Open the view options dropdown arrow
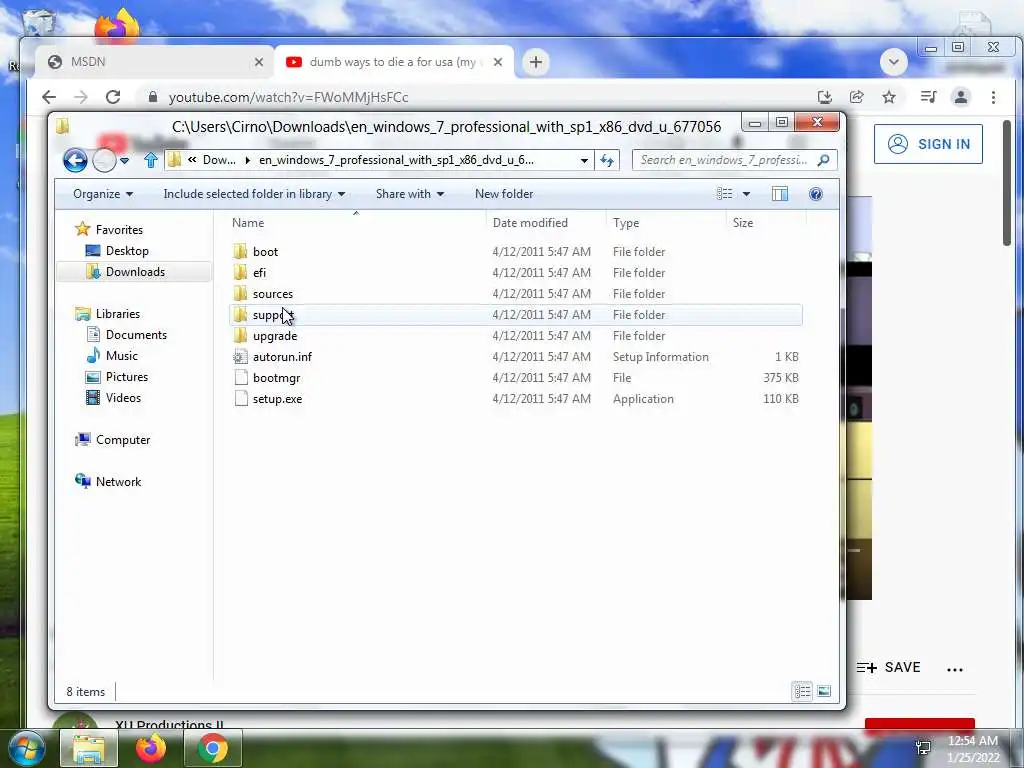Image resolution: width=1024 pixels, height=768 pixels. click(746, 194)
